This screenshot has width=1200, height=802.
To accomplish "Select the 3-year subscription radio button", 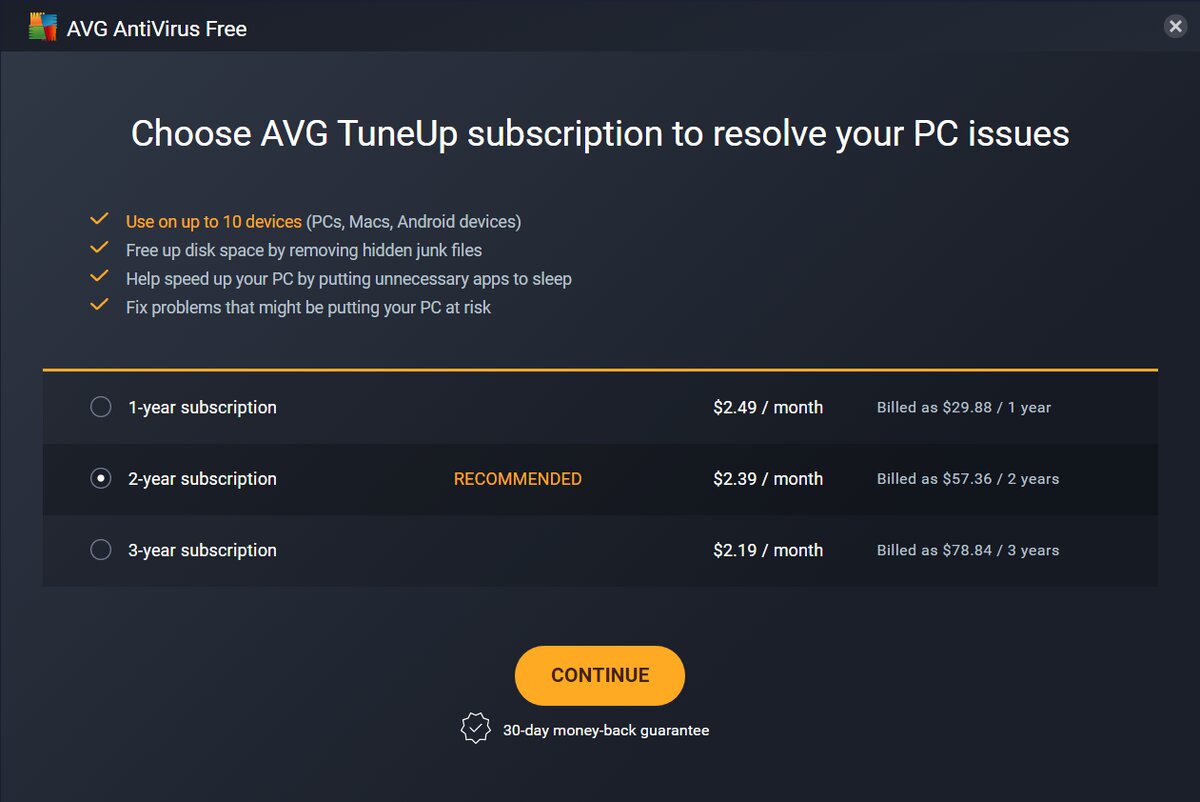I will (x=101, y=550).
